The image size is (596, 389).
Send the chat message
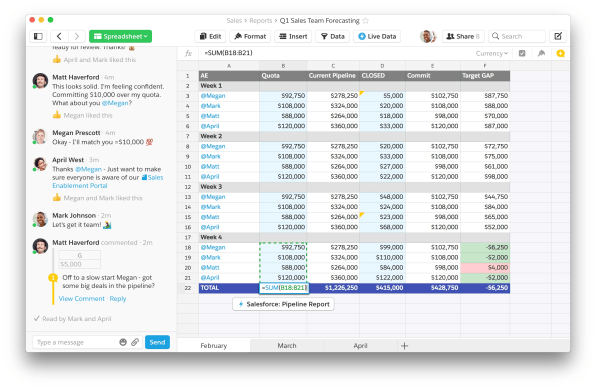point(157,342)
